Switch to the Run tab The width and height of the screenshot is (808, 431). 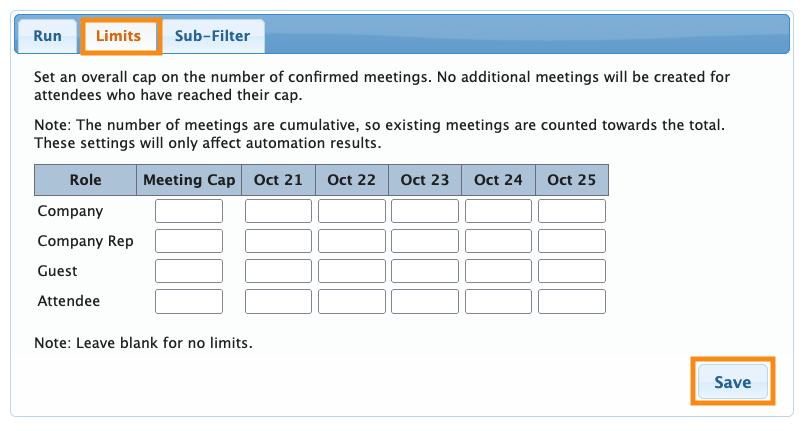(47, 37)
